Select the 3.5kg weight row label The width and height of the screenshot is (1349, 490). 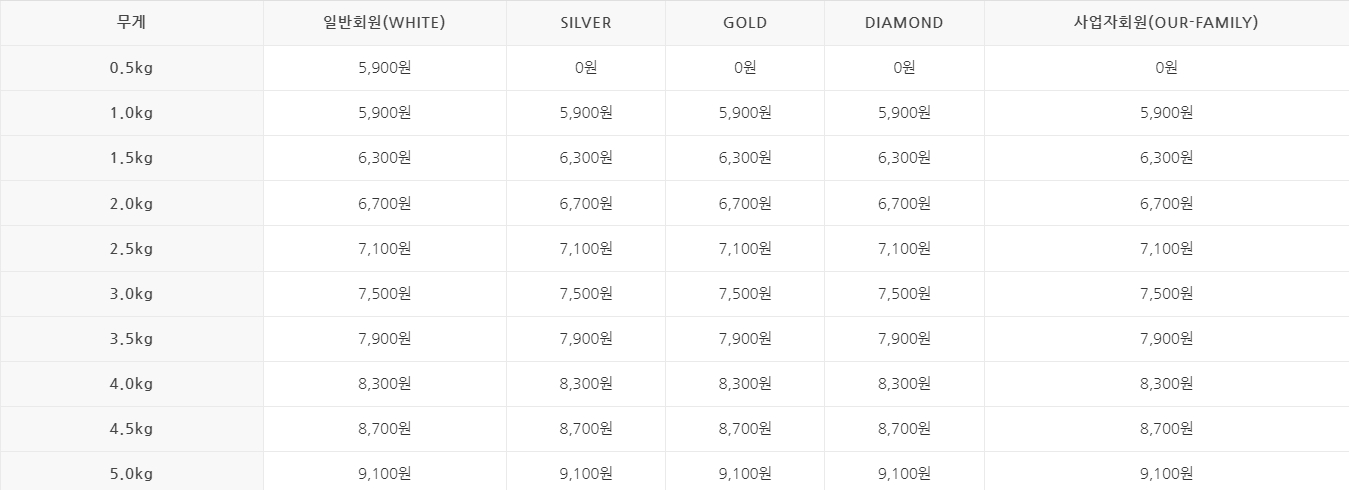131,339
